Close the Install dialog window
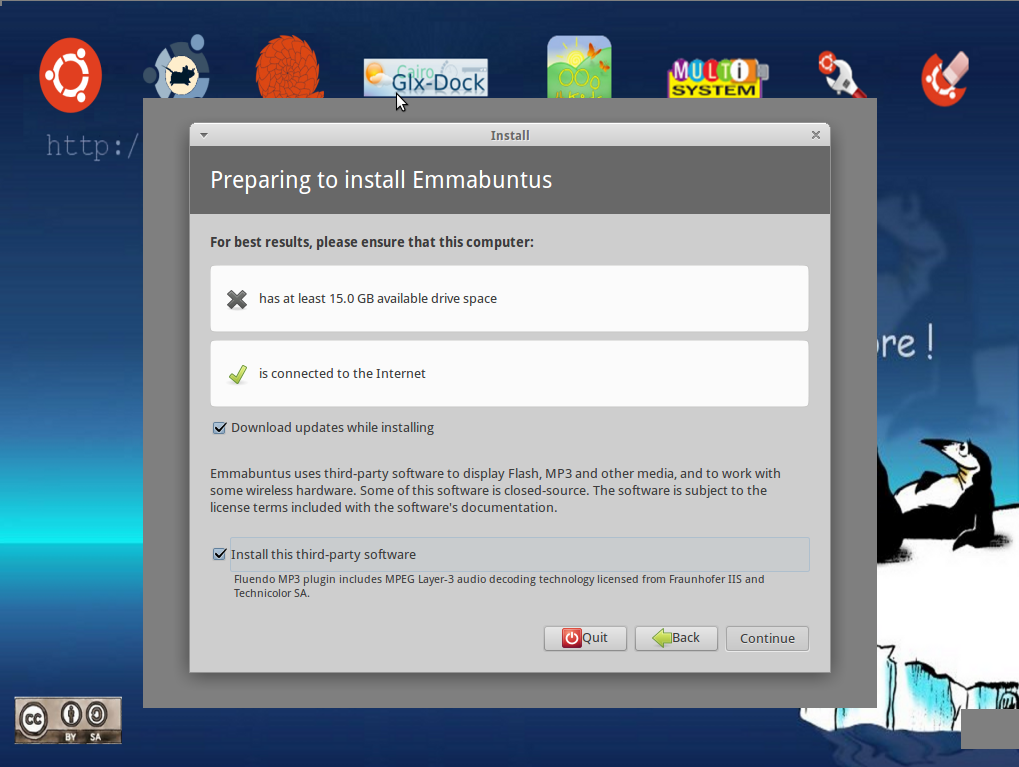The image size is (1019, 767). pyautogui.click(x=816, y=135)
